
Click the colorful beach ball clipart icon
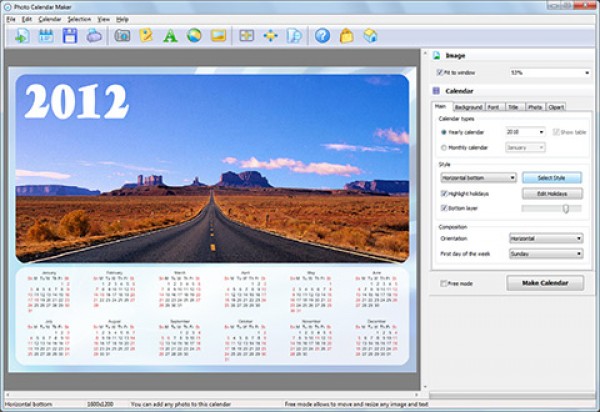194,36
